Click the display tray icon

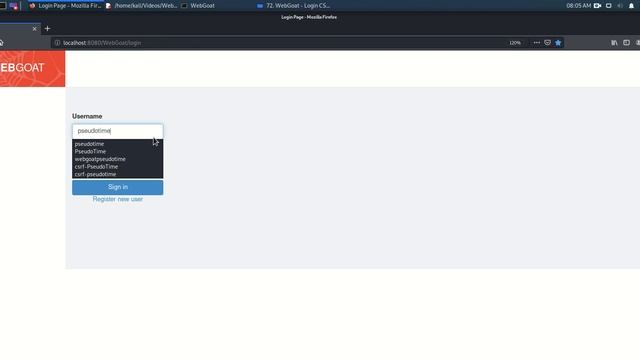click(609, 6)
